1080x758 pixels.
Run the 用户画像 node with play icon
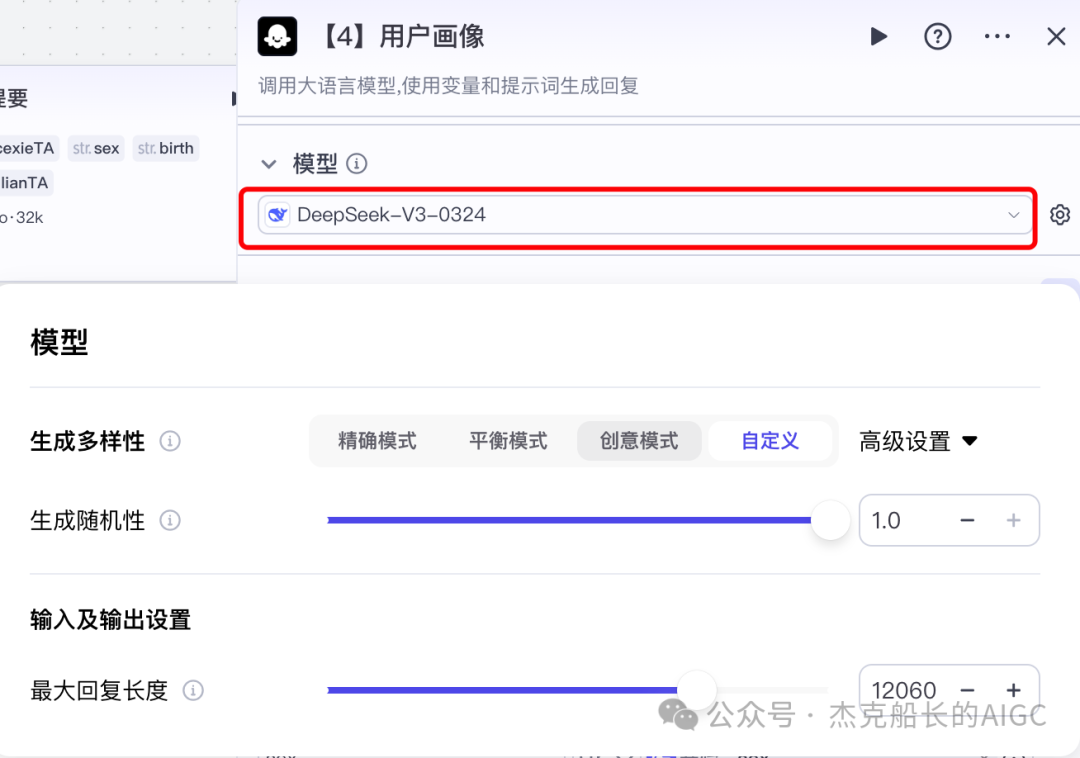pyautogui.click(x=878, y=36)
